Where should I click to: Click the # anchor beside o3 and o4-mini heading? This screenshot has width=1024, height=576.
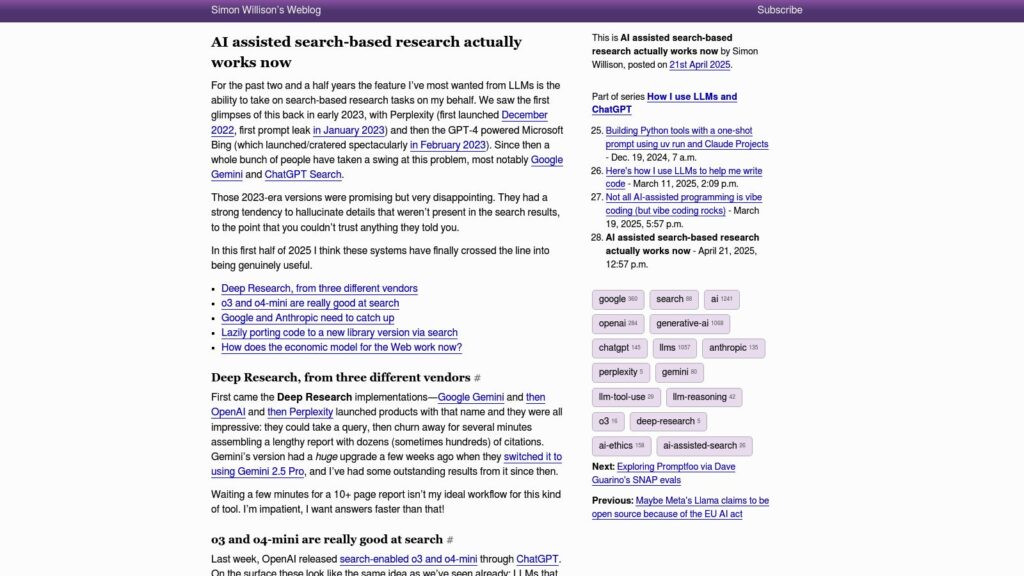pyautogui.click(x=450, y=540)
